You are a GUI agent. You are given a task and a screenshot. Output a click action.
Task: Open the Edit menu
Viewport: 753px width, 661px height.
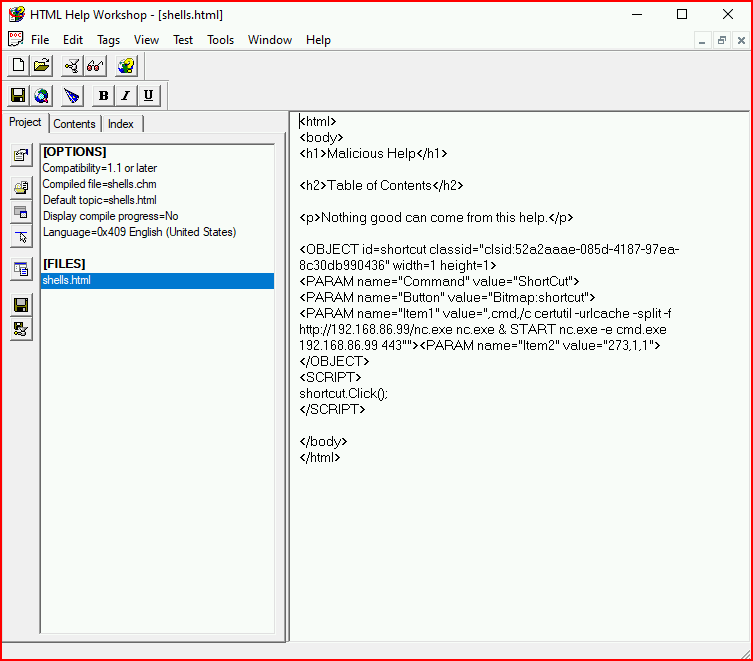click(73, 40)
